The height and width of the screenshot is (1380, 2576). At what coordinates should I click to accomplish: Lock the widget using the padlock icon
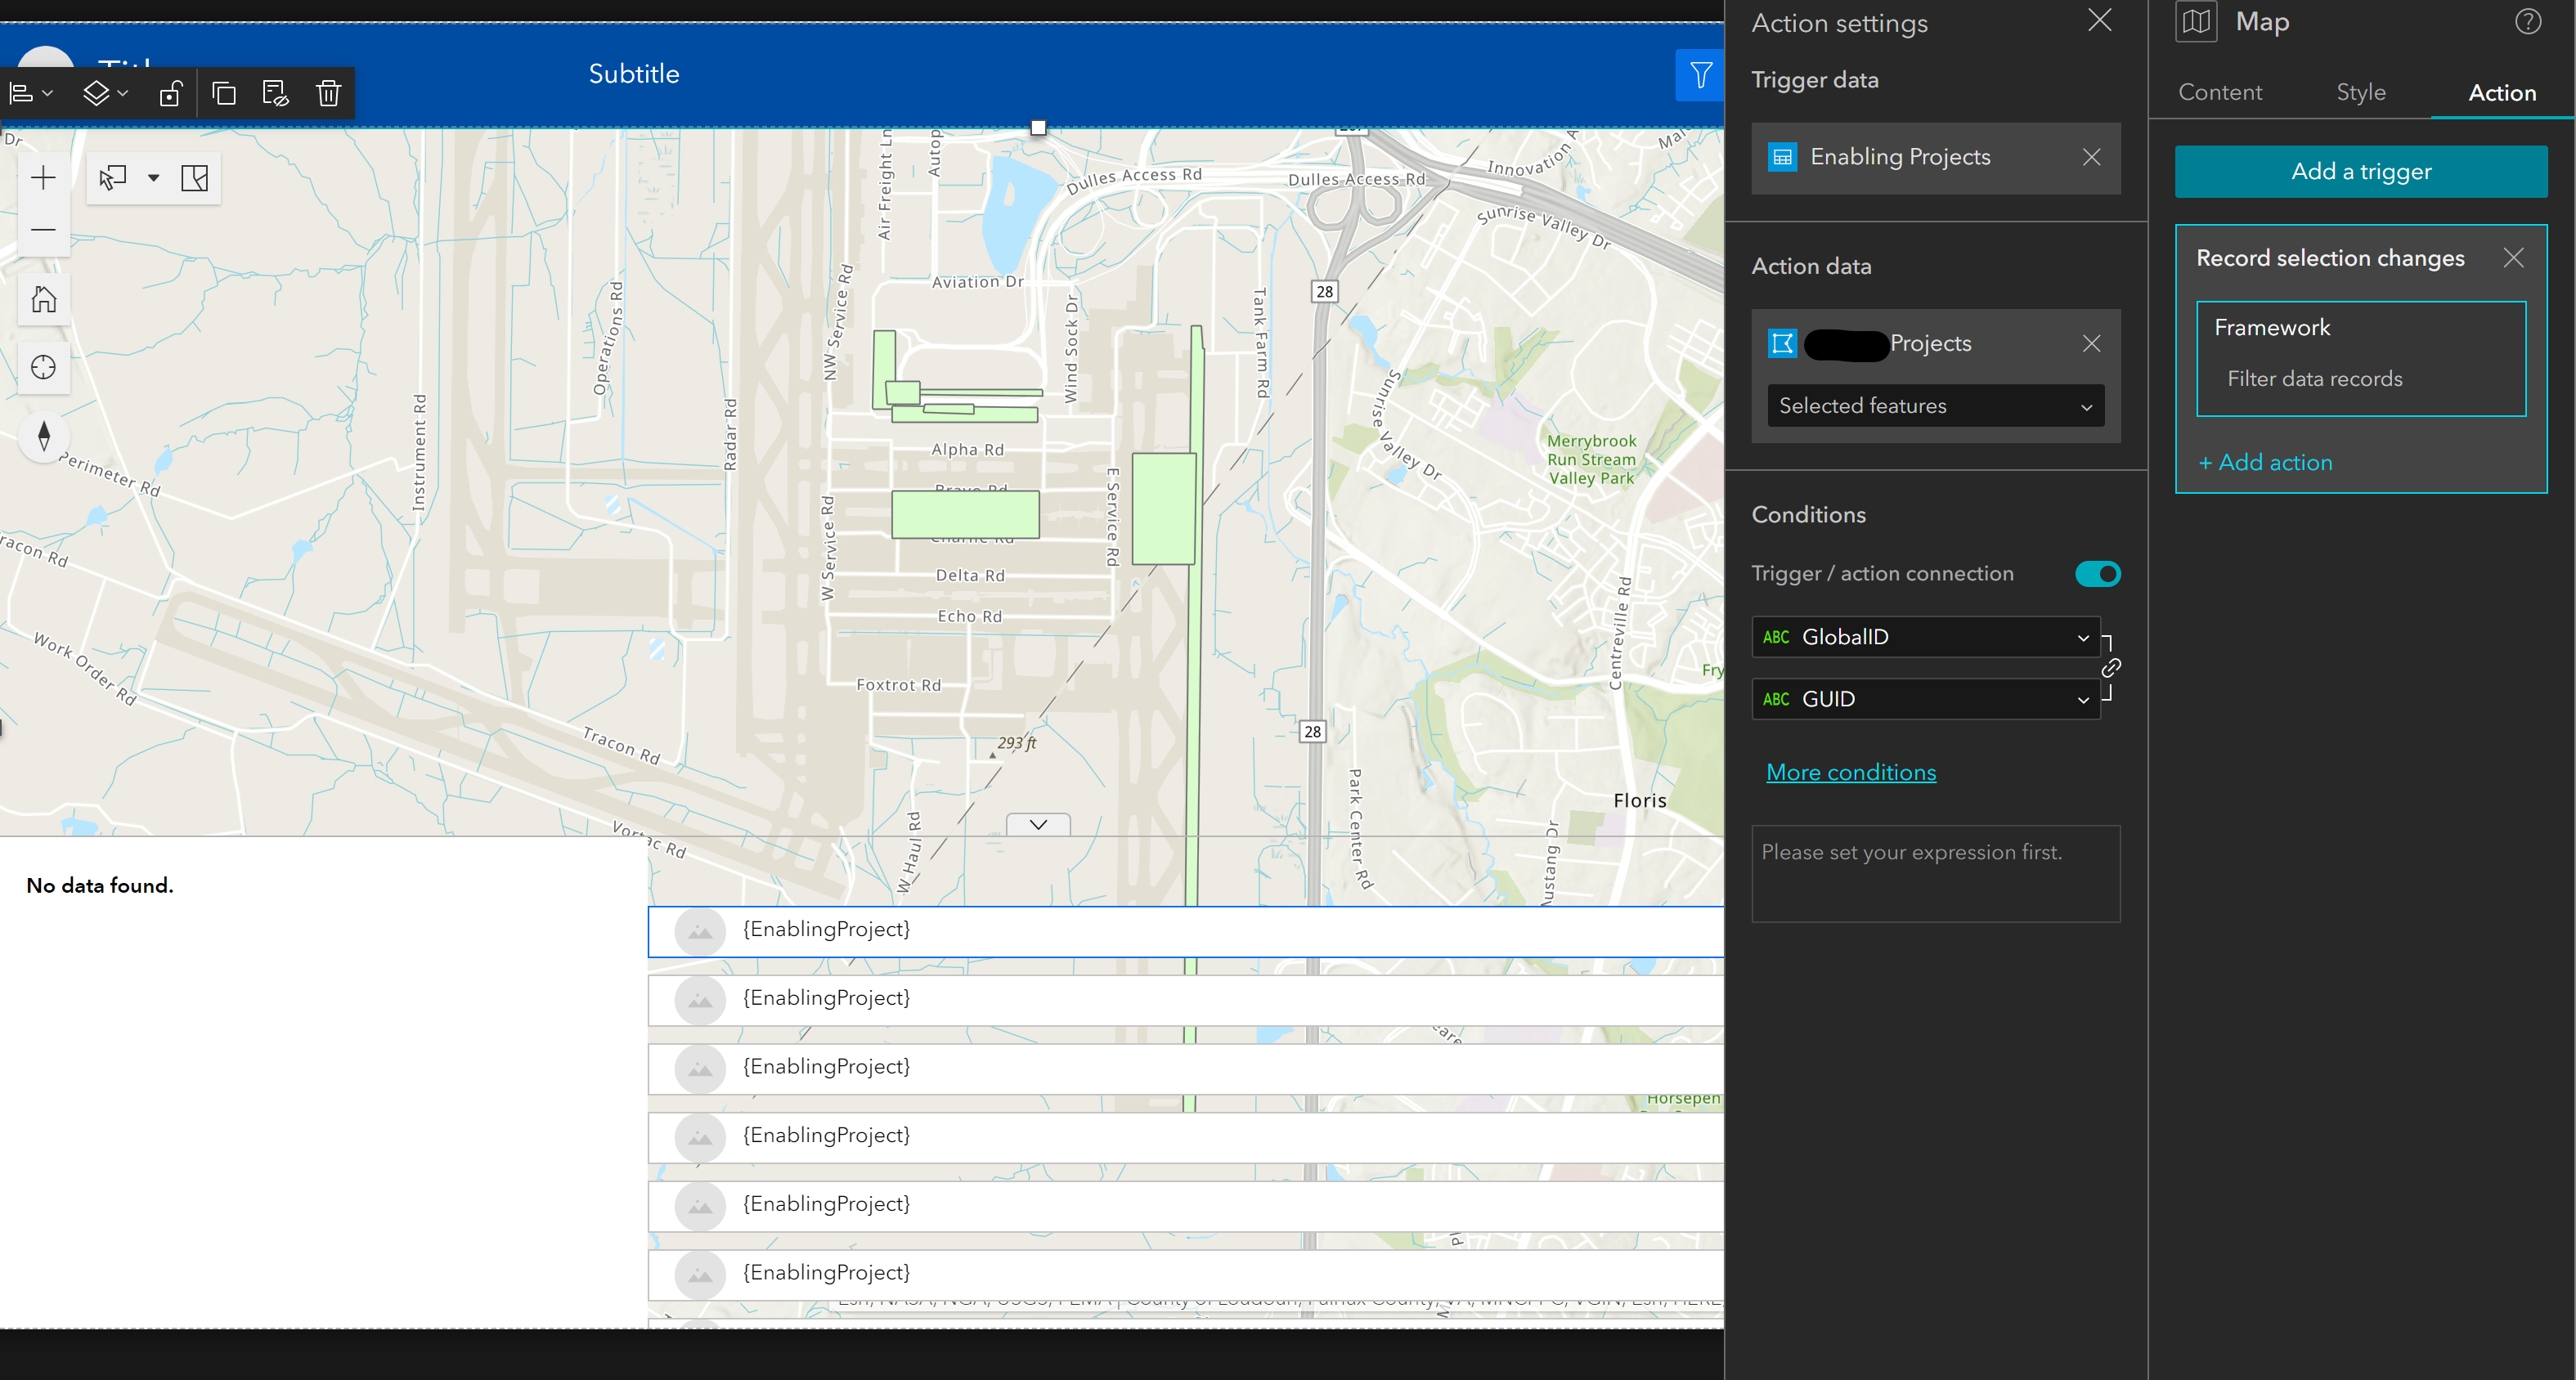tap(170, 93)
